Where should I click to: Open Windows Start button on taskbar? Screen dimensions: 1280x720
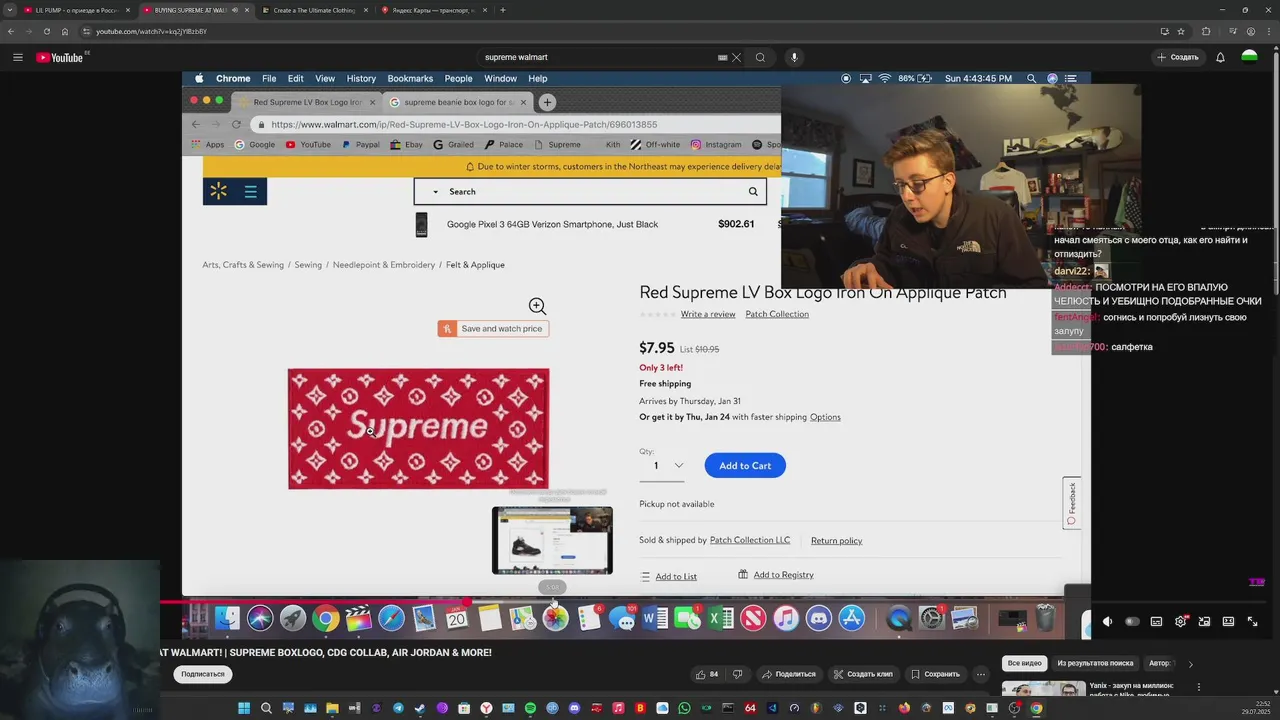[243, 708]
